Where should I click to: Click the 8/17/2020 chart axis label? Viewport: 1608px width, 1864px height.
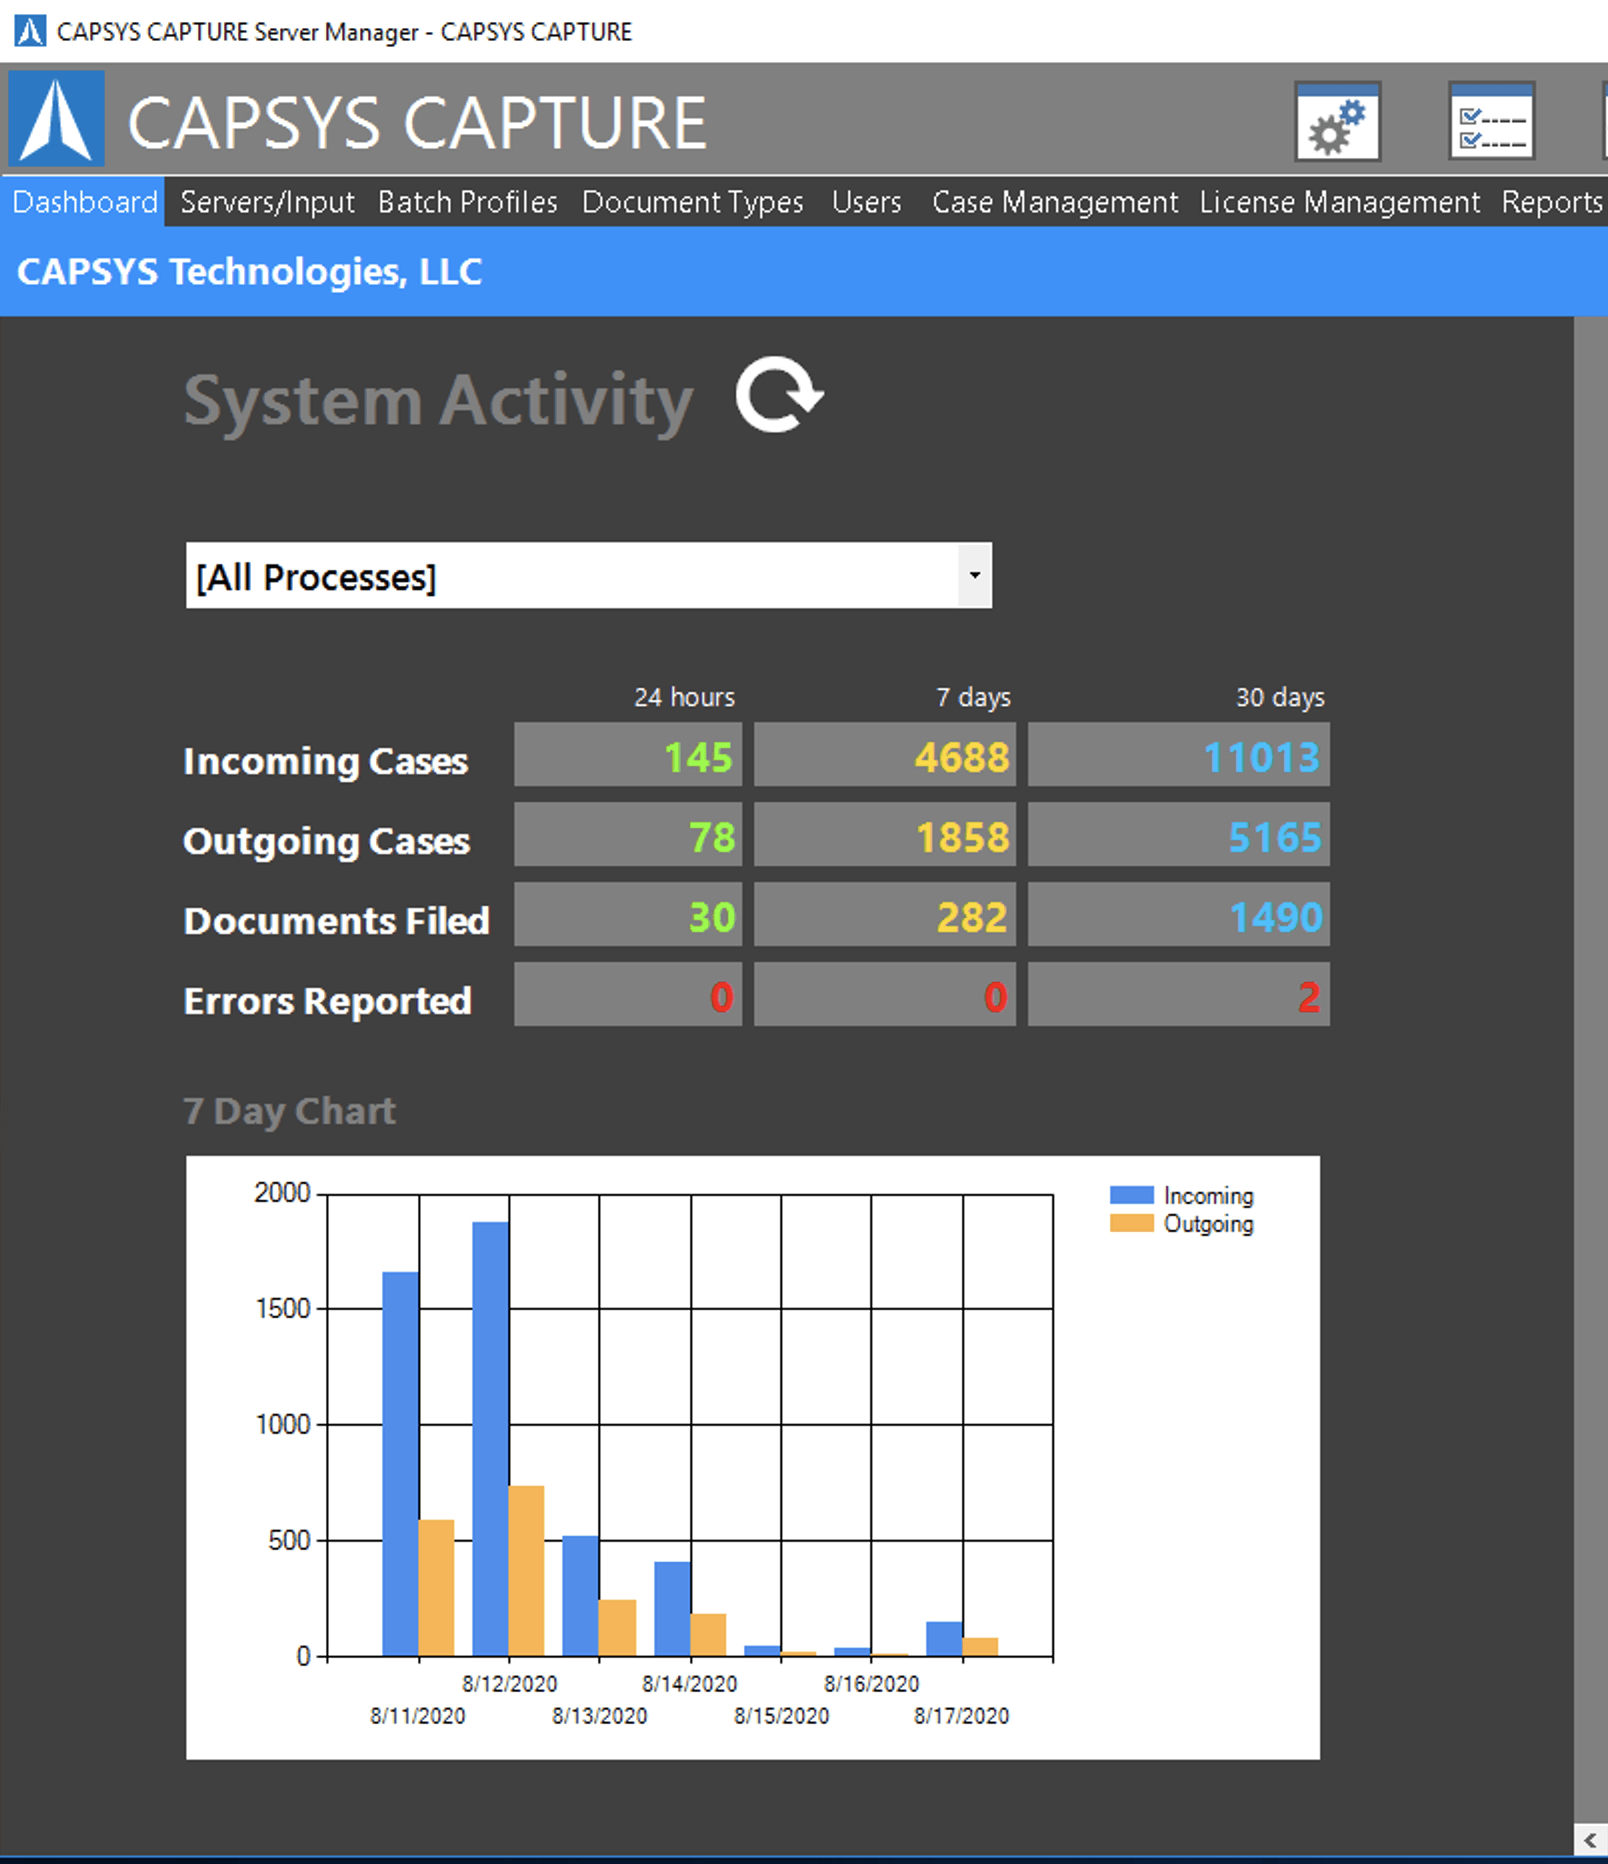pyautogui.click(x=961, y=1716)
